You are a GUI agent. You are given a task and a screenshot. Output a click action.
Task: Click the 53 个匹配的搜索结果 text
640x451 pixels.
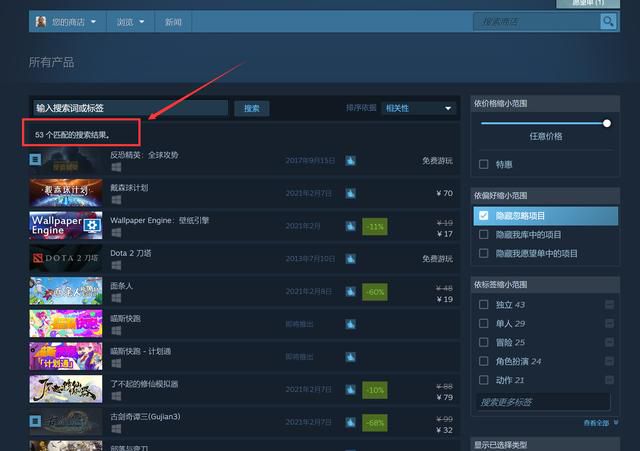tap(72, 135)
